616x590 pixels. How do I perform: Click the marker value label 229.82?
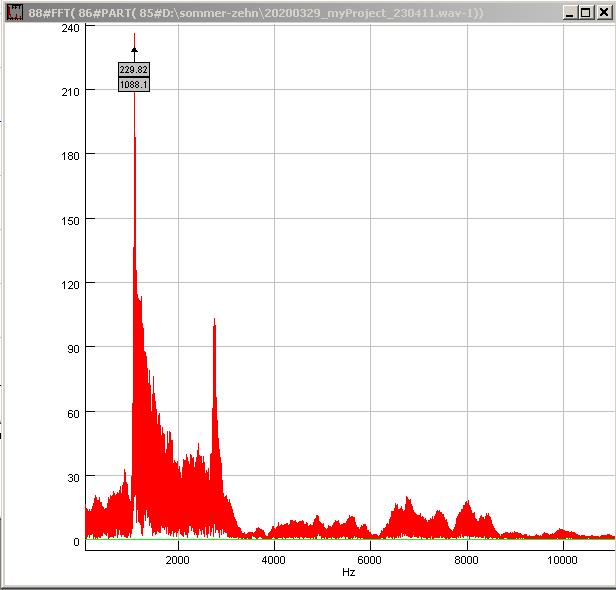pyautogui.click(x=134, y=70)
